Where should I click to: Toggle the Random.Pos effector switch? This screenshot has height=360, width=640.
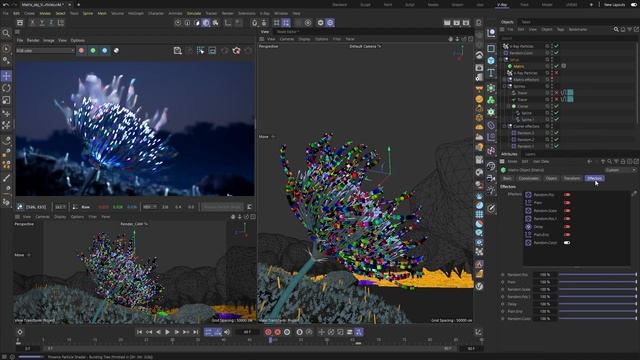click(x=567, y=195)
